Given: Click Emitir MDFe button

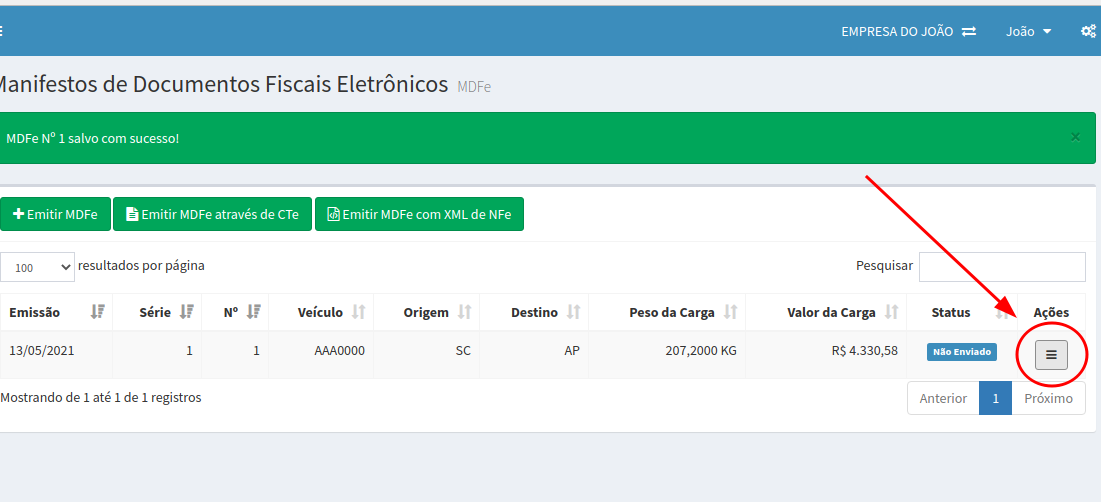Looking at the screenshot, I should point(55,214).
